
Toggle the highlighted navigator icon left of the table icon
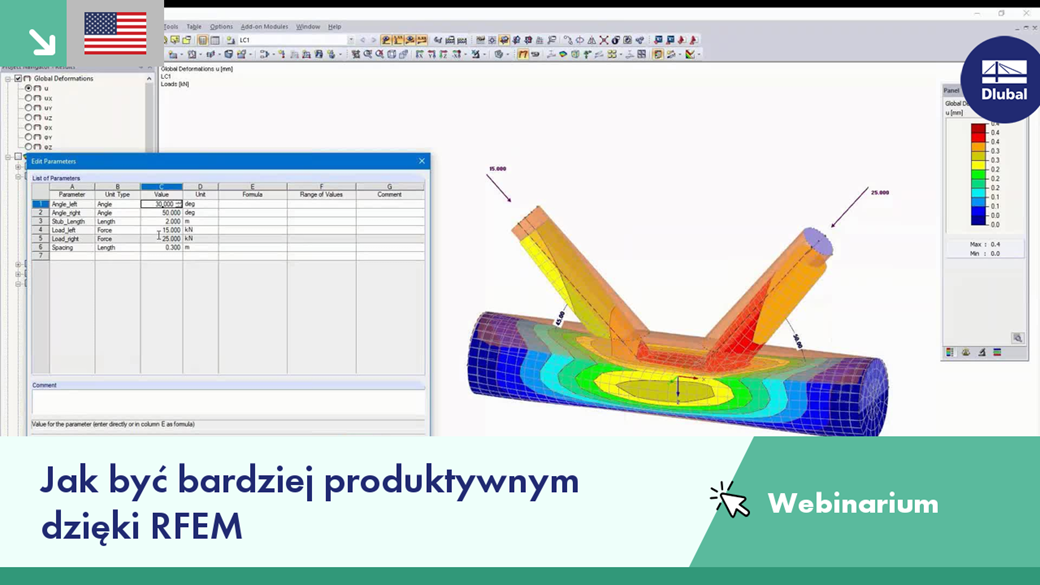(x=202, y=40)
